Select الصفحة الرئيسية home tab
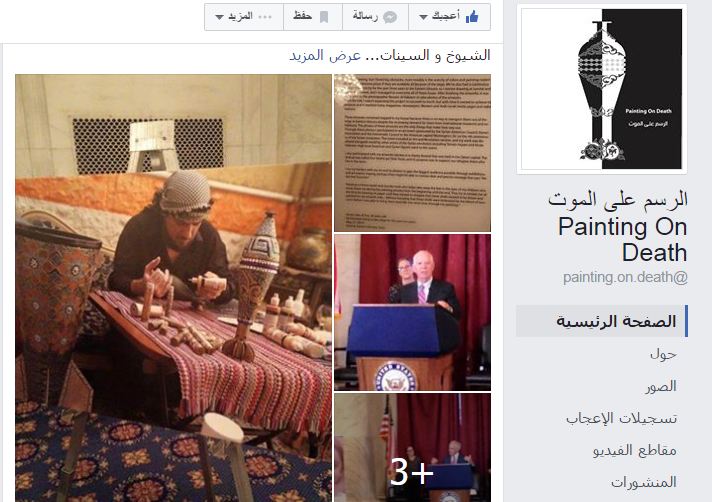The image size is (712, 502). [602, 321]
